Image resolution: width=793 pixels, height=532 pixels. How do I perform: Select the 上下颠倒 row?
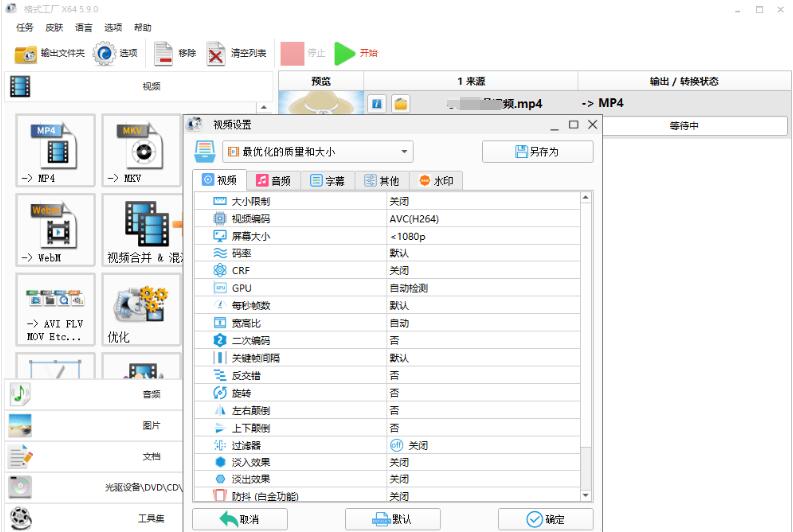point(387,428)
